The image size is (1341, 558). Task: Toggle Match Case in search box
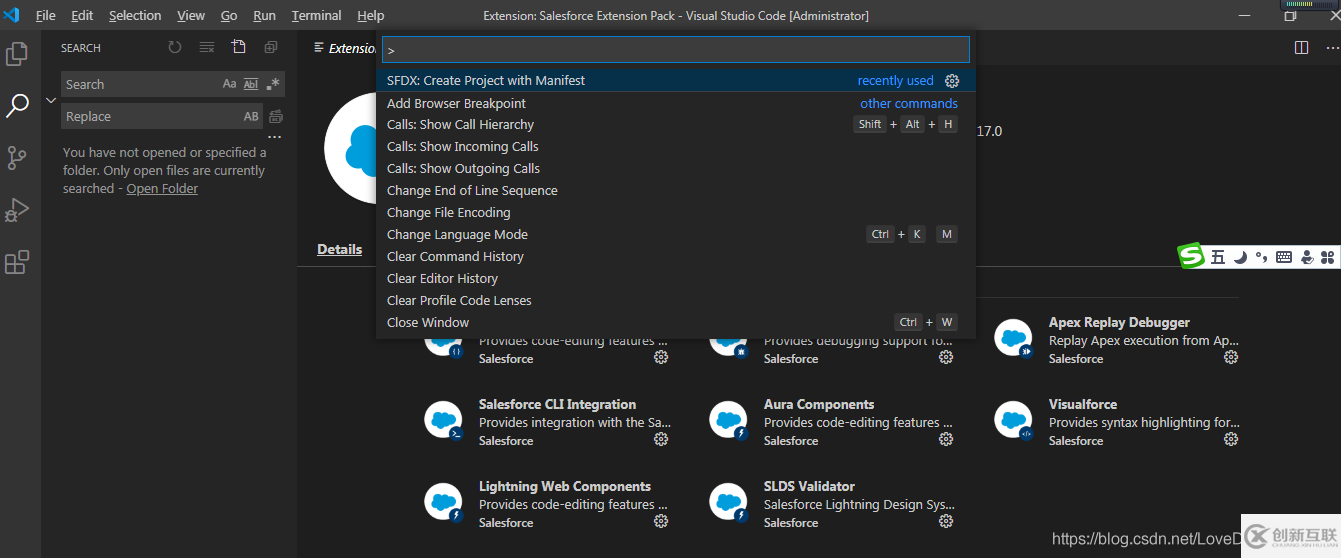point(230,84)
